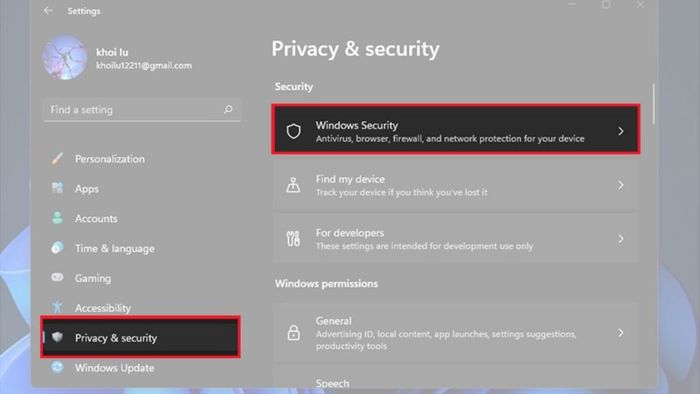Click the back arrow in Settings
Screen dimensions: 700x394
[48, 11]
